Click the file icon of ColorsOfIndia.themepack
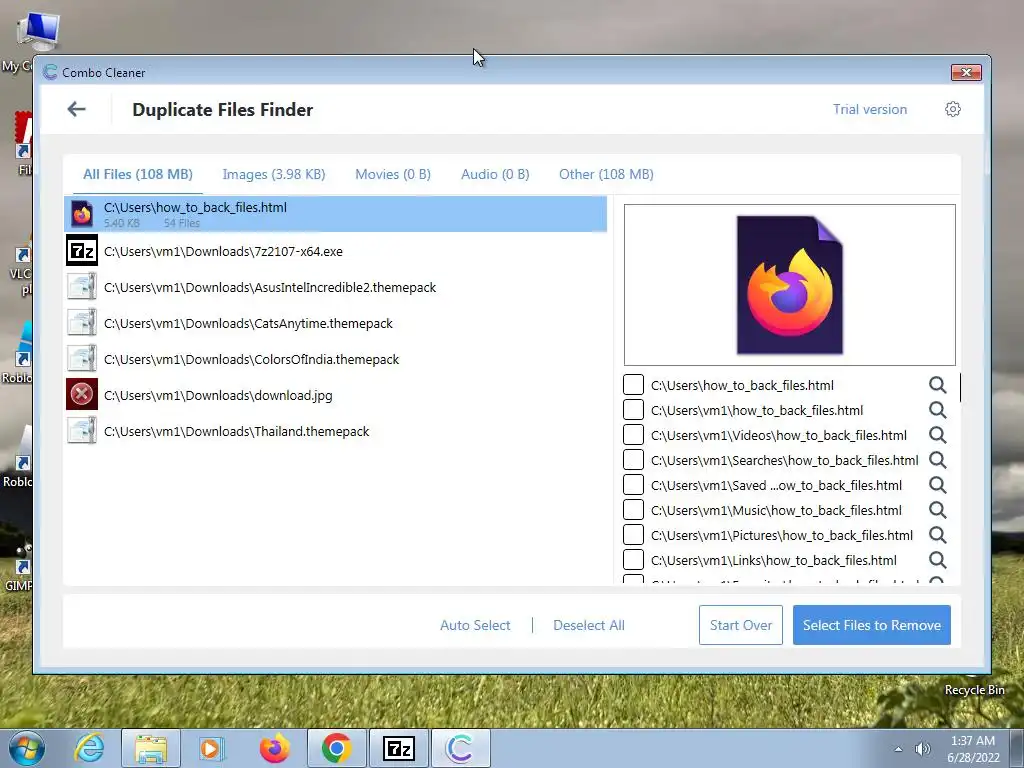 82,359
